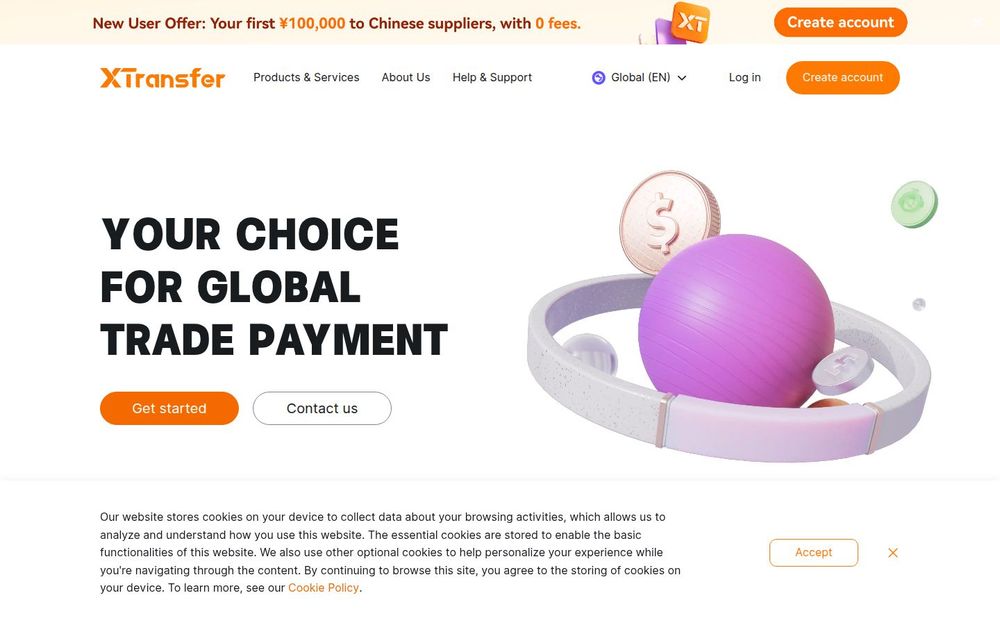Open the Cookie Policy link
This screenshot has height=625, width=1000.
click(x=323, y=588)
